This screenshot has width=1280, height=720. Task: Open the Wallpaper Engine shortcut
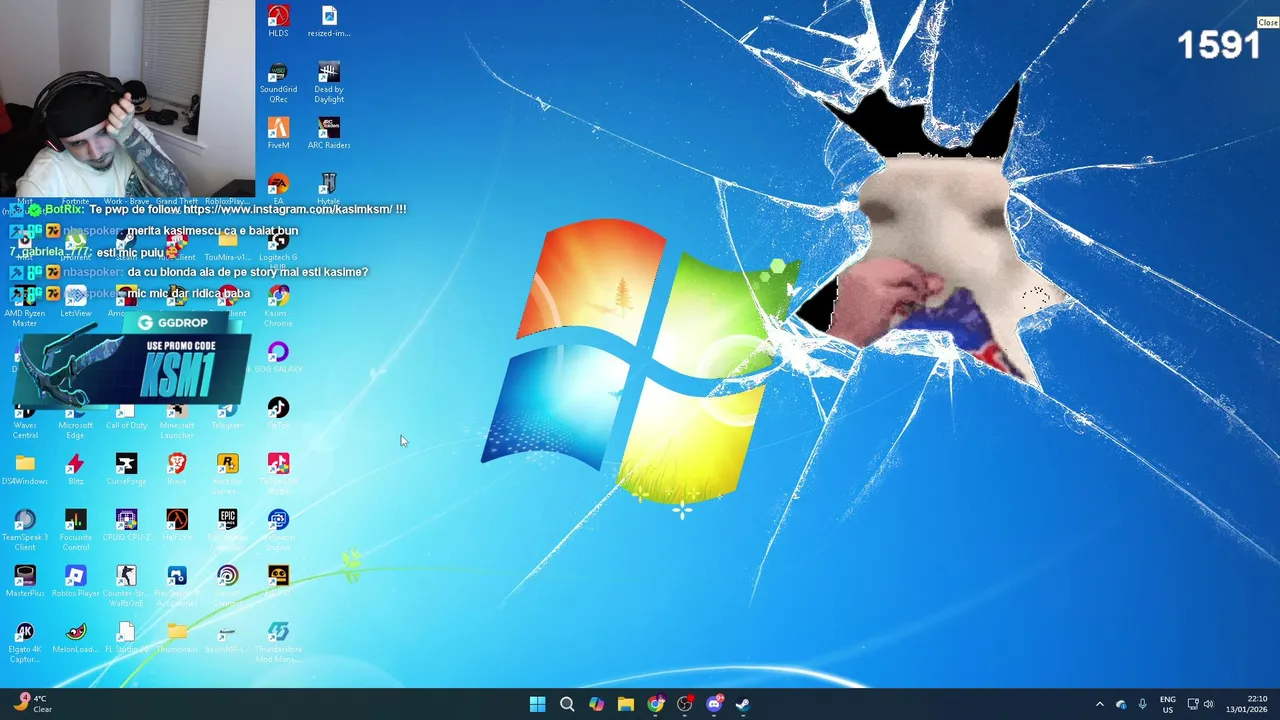[278, 527]
